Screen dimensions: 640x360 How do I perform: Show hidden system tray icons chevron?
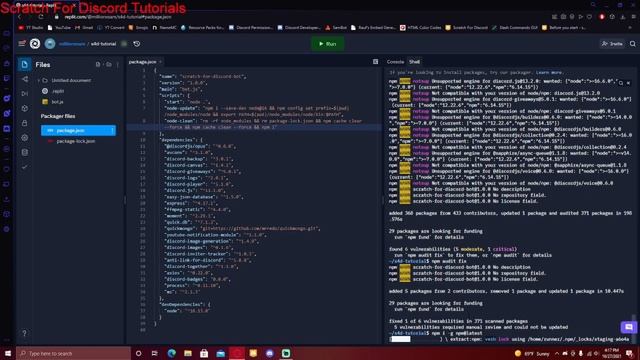click(x=557, y=353)
